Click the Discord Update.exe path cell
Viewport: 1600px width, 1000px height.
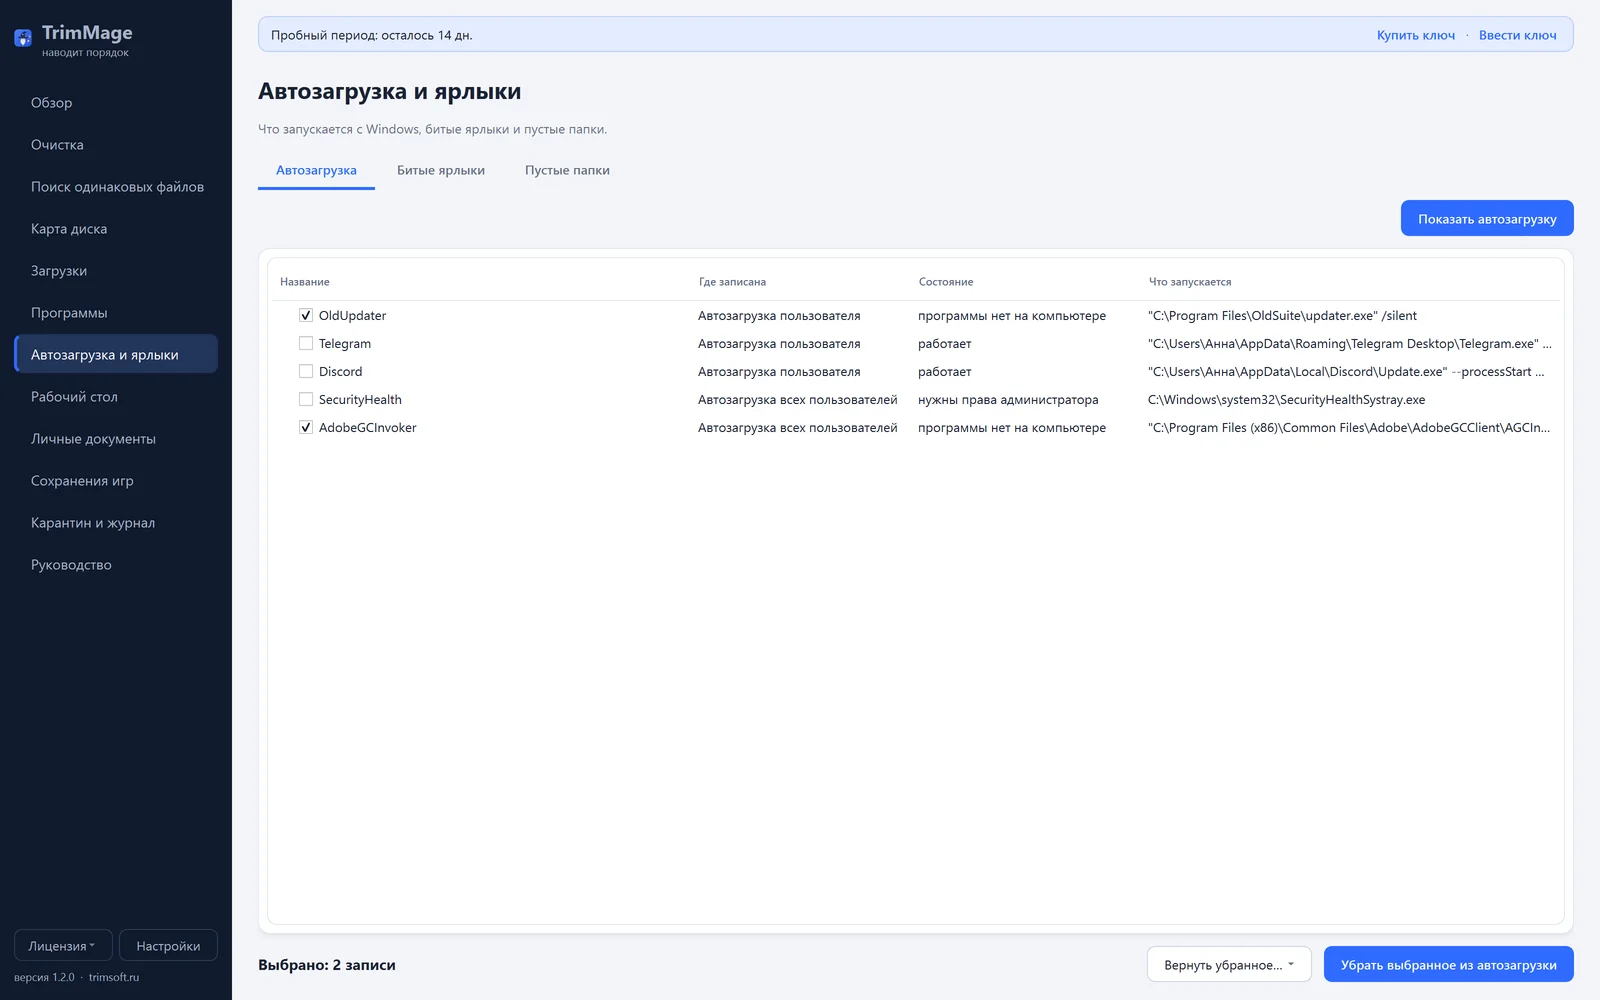[x=1346, y=371]
